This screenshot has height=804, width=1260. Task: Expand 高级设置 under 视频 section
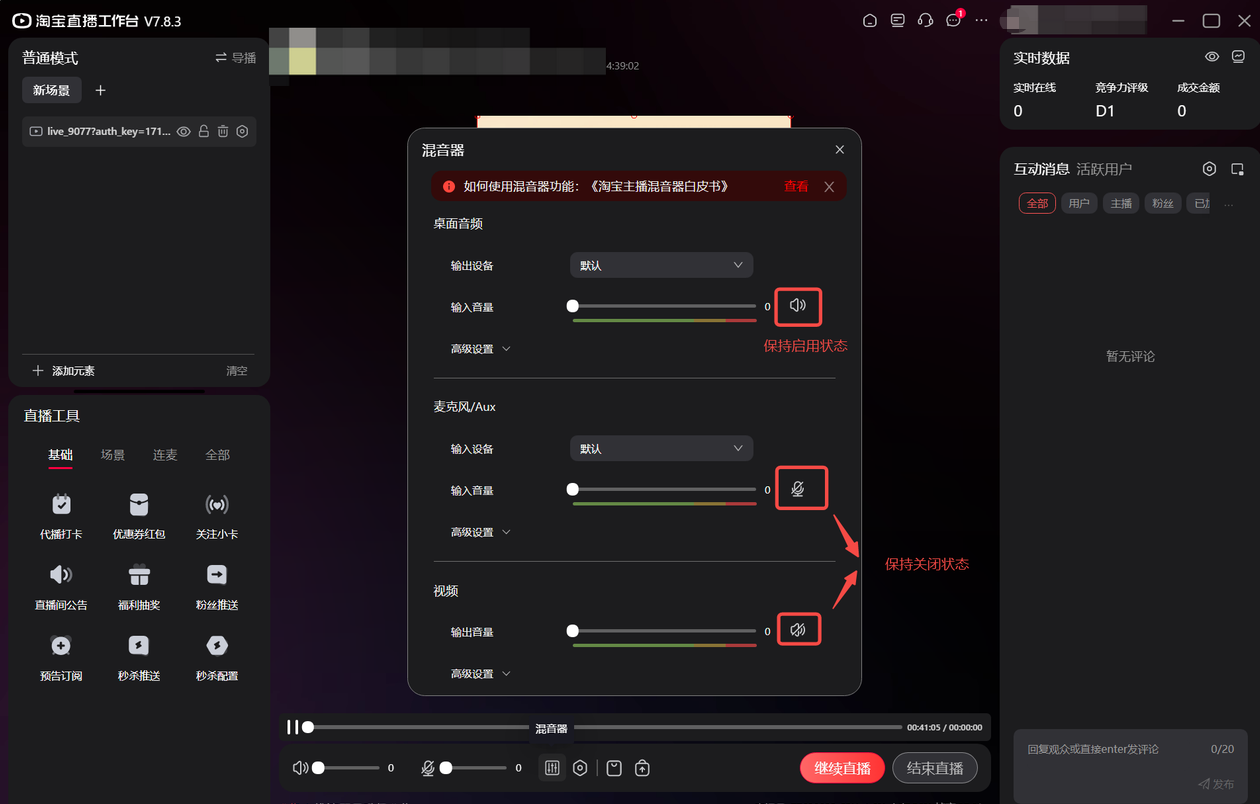(481, 674)
